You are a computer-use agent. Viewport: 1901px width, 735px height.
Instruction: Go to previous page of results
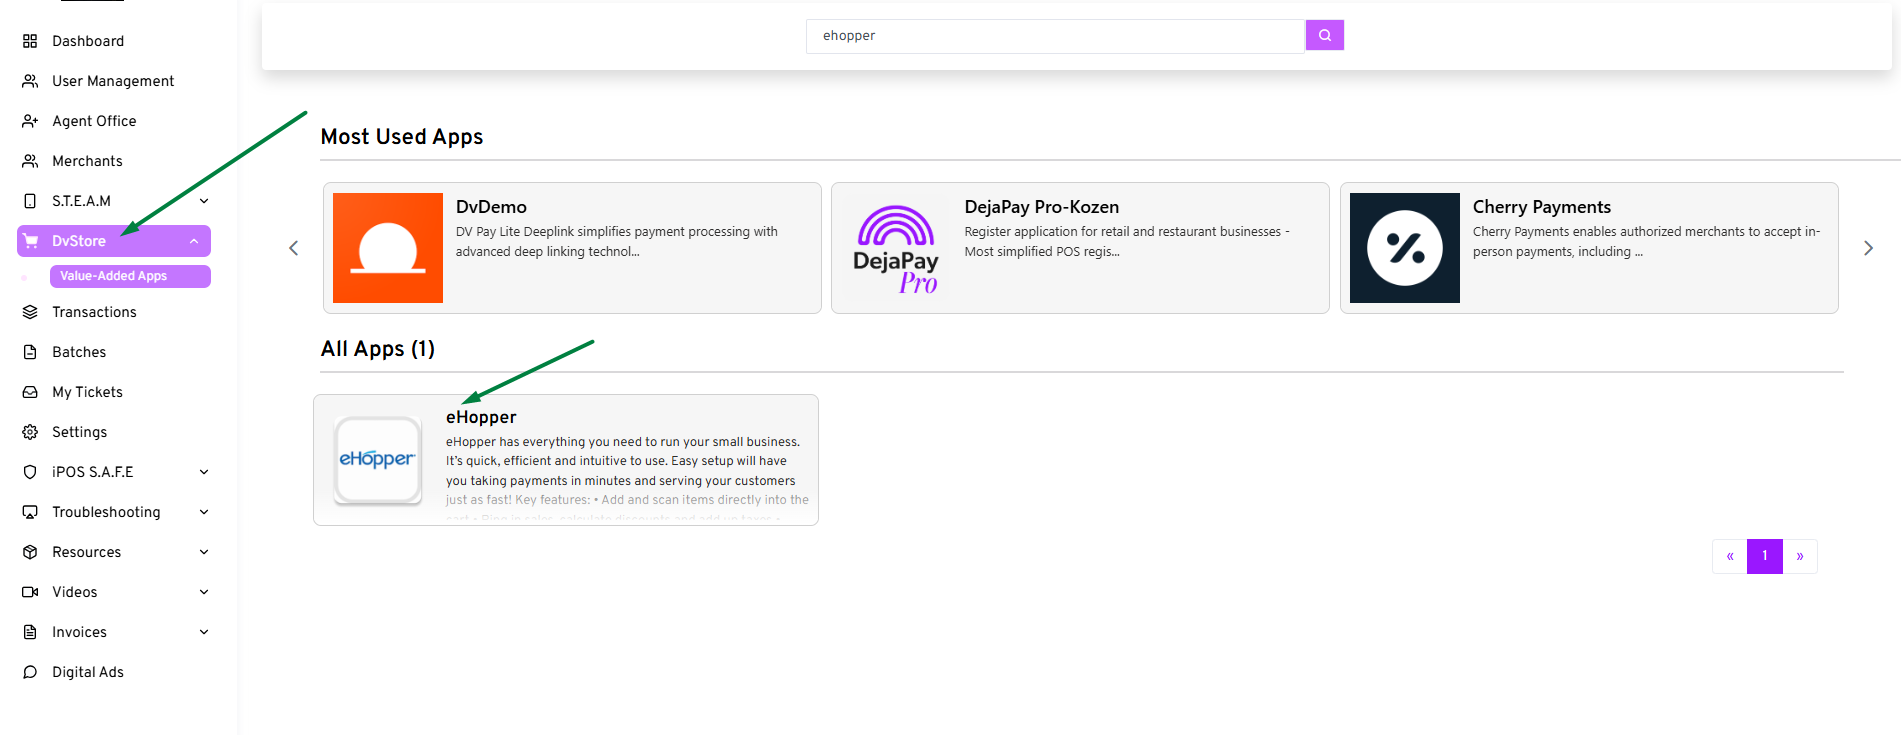tap(1730, 556)
